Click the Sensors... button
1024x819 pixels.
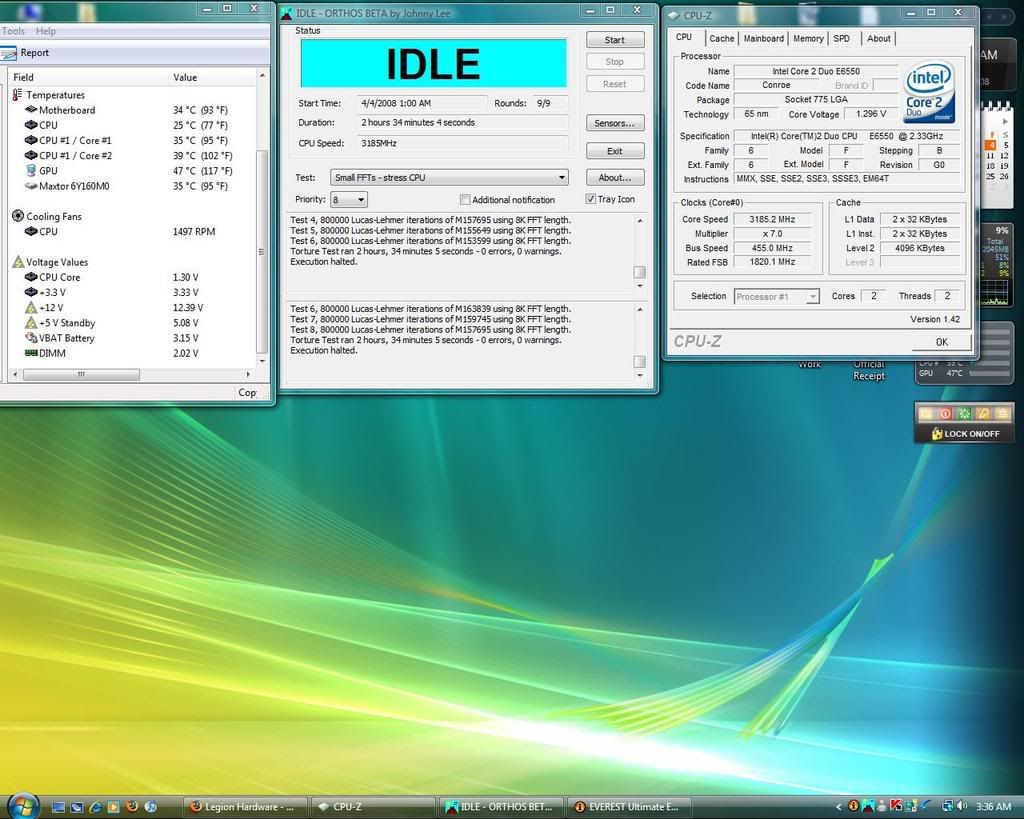click(614, 123)
